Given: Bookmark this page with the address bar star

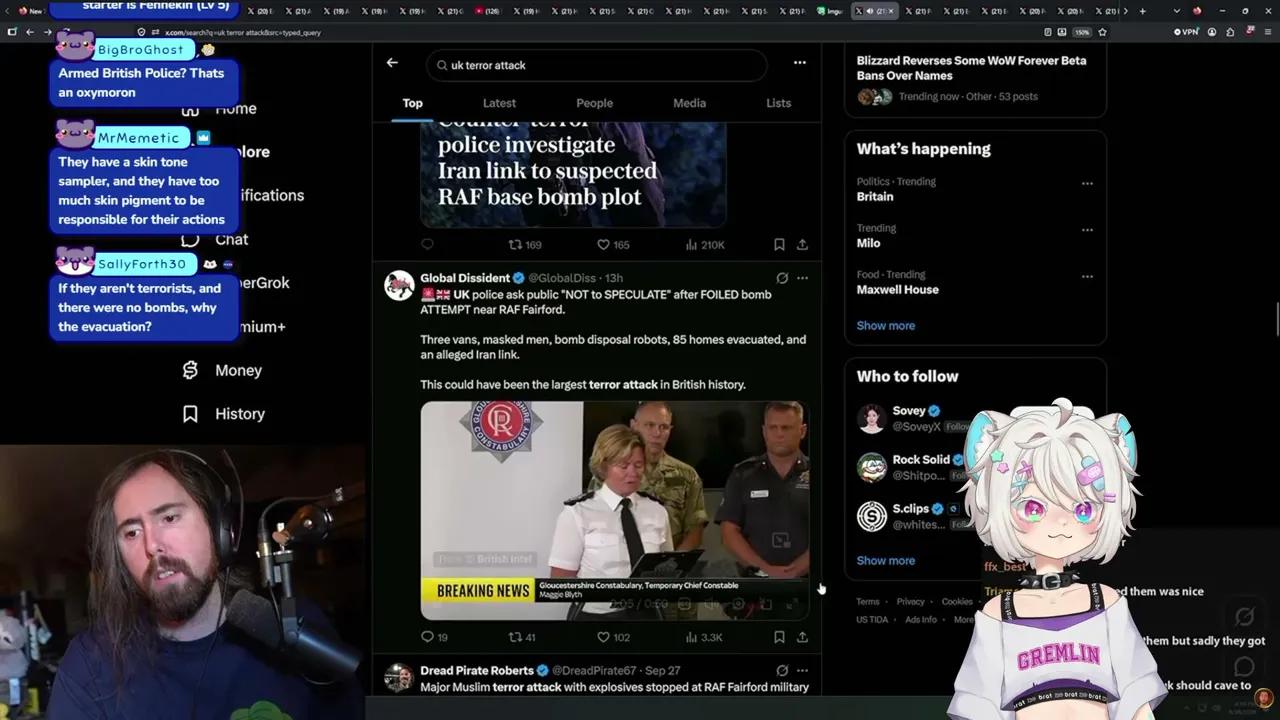Looking at the screenshot, I should [x=1102, y=32].
